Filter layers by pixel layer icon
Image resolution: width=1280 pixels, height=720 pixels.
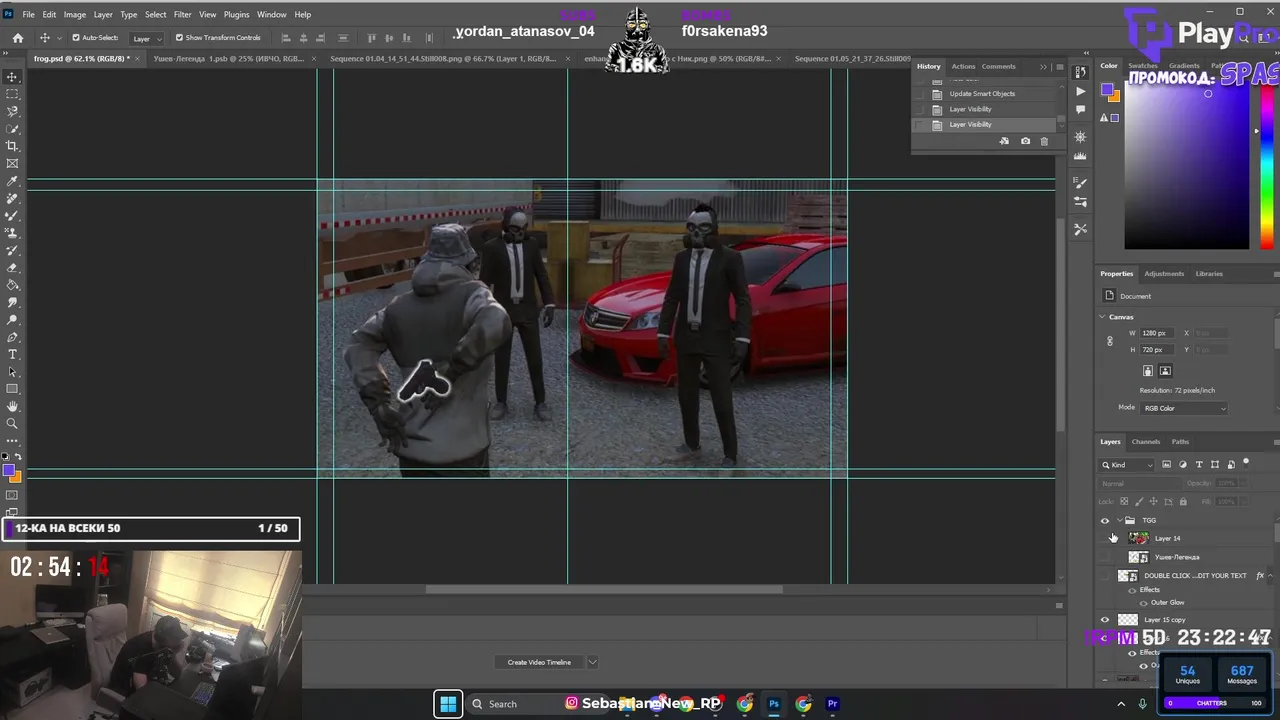(1166, 464)
